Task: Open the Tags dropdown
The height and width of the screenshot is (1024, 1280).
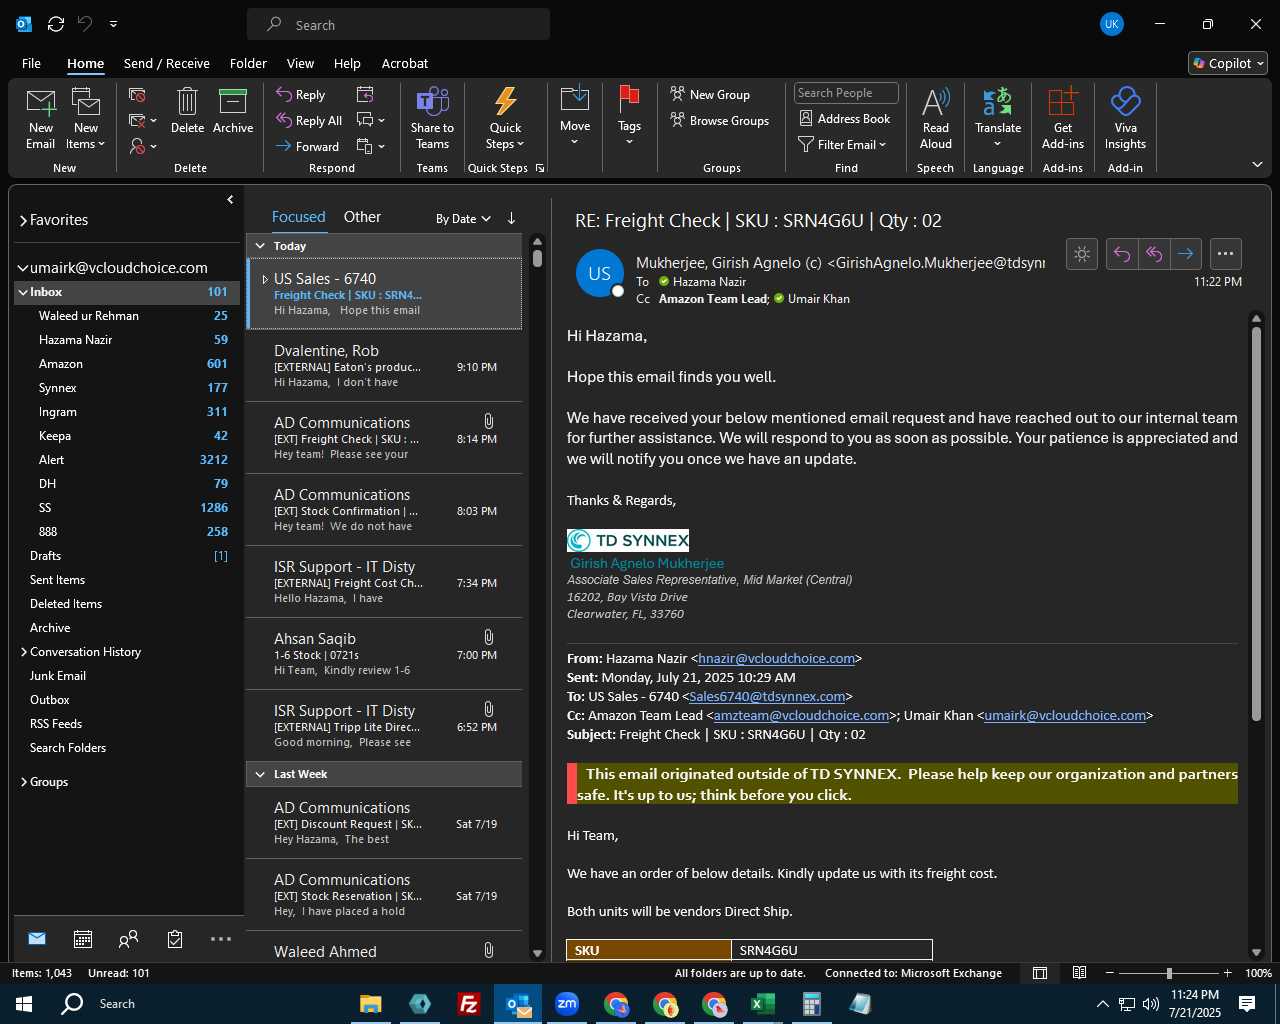Action: coord(629,118)
